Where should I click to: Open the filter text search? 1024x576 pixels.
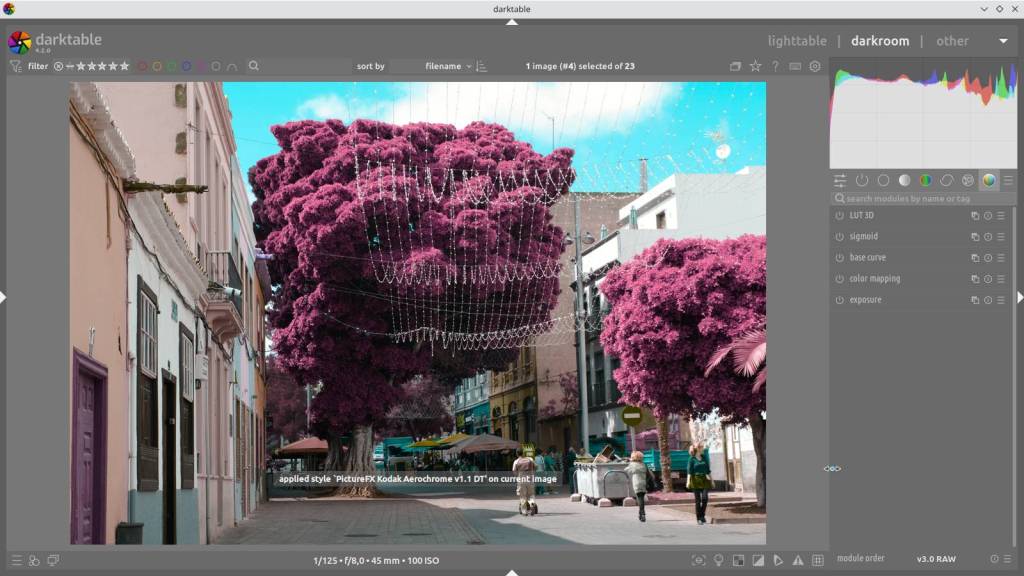coord(254,66)
